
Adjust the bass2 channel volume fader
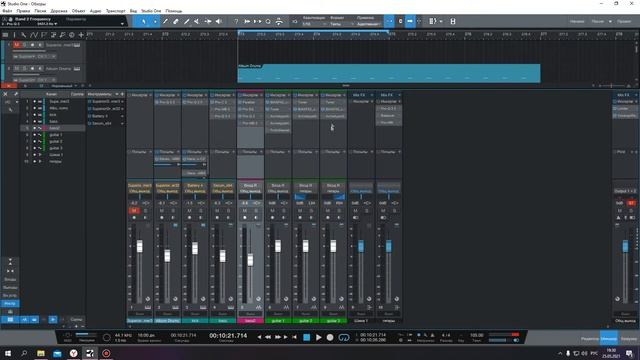250,260
